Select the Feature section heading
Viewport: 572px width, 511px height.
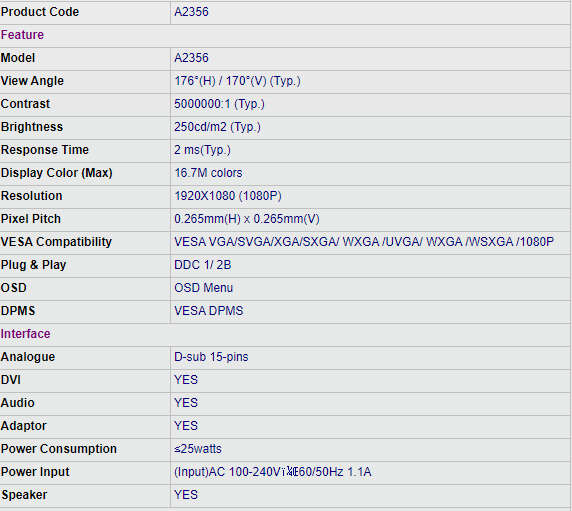22,35
